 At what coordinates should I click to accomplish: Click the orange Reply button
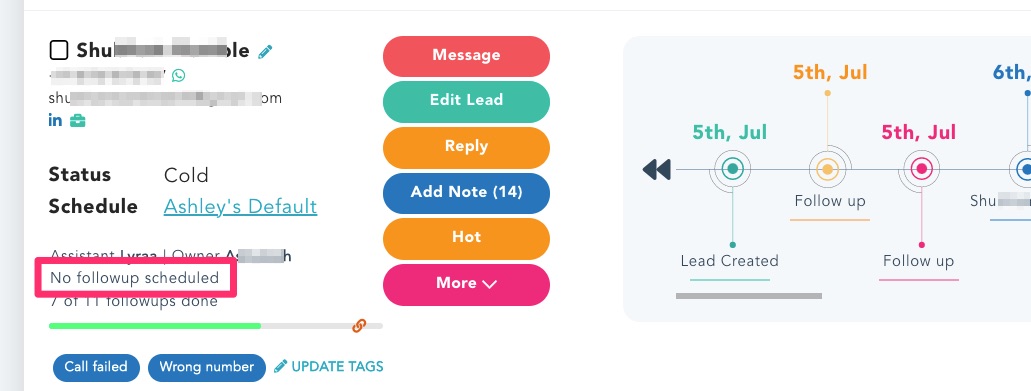(466, 147)
